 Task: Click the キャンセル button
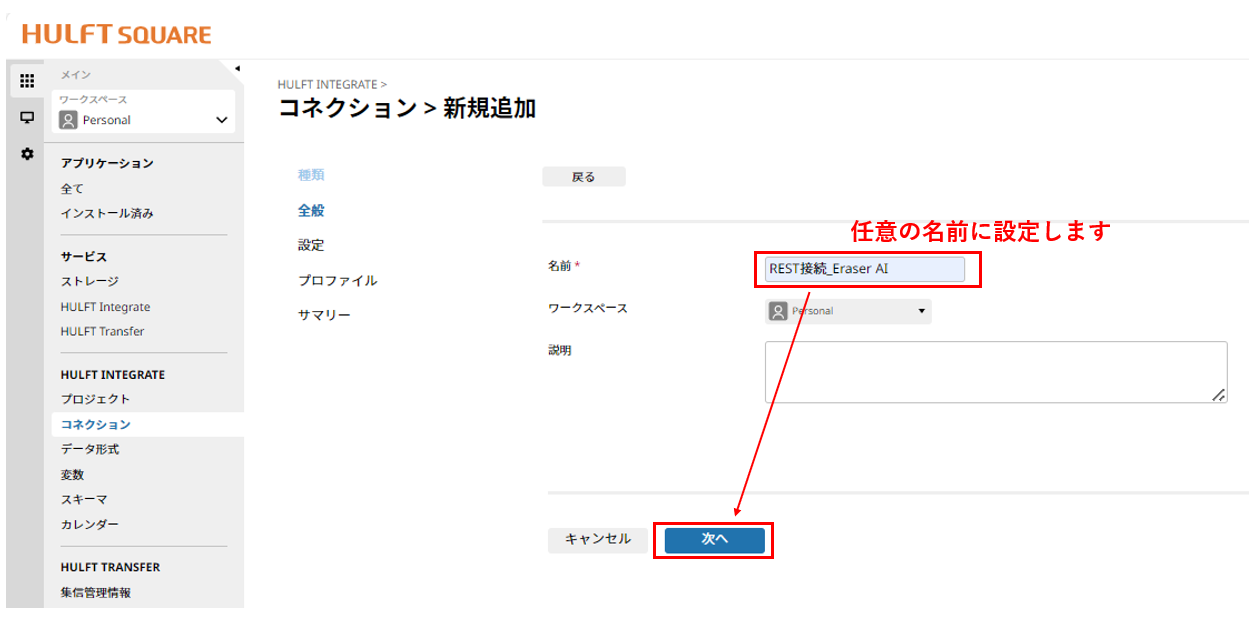[598, 540]
